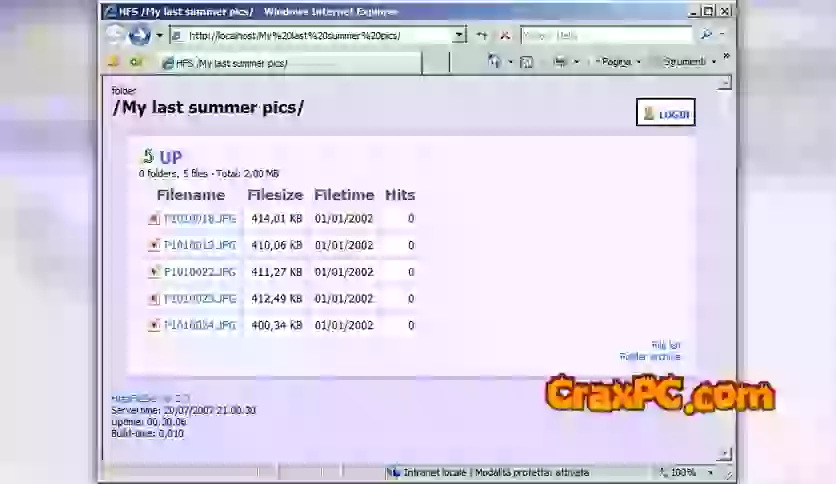
Task: Close the Internet Explorer window
Action: [725, 11]
